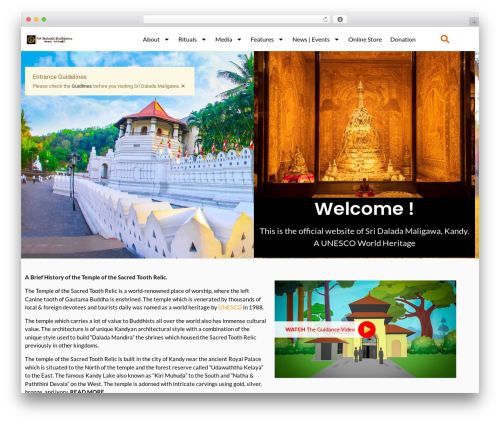
Task: Click the READ MORE link
Action: tap(87, 391)
